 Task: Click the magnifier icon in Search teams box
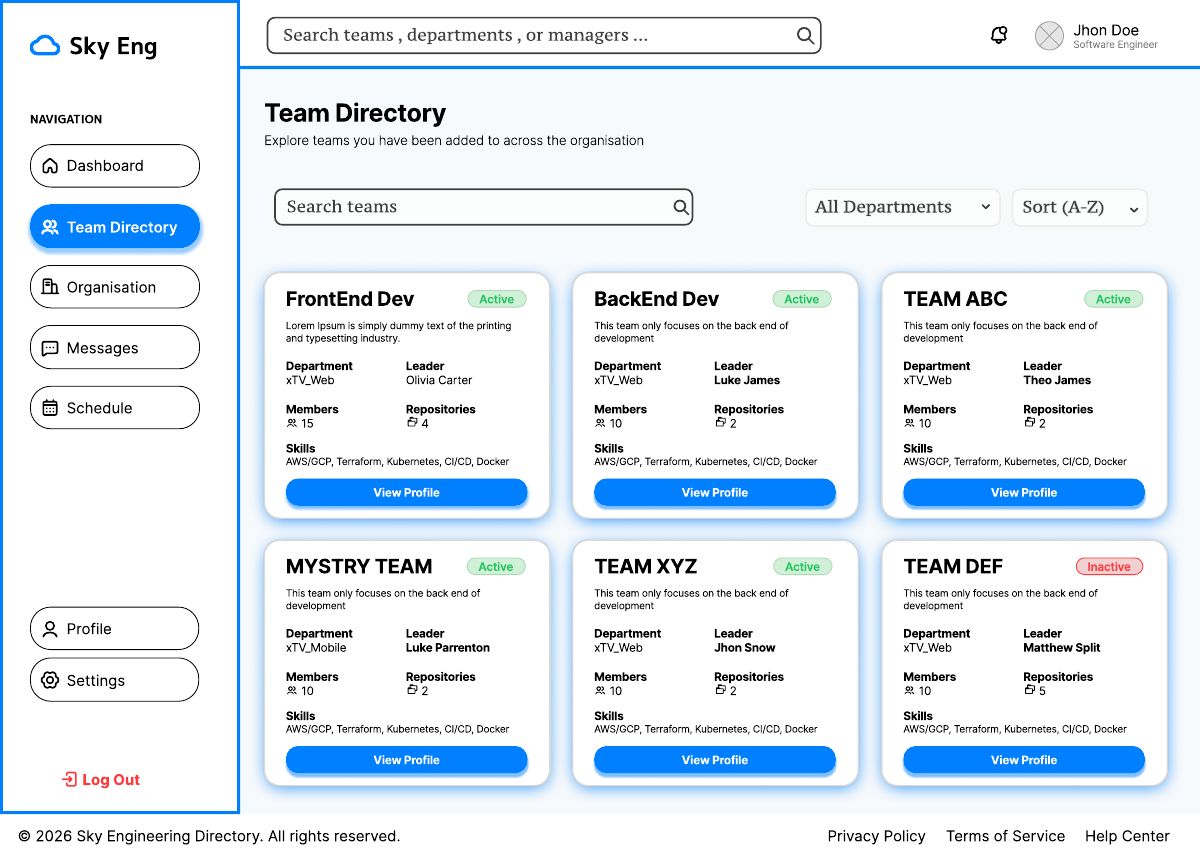[680, 207]
